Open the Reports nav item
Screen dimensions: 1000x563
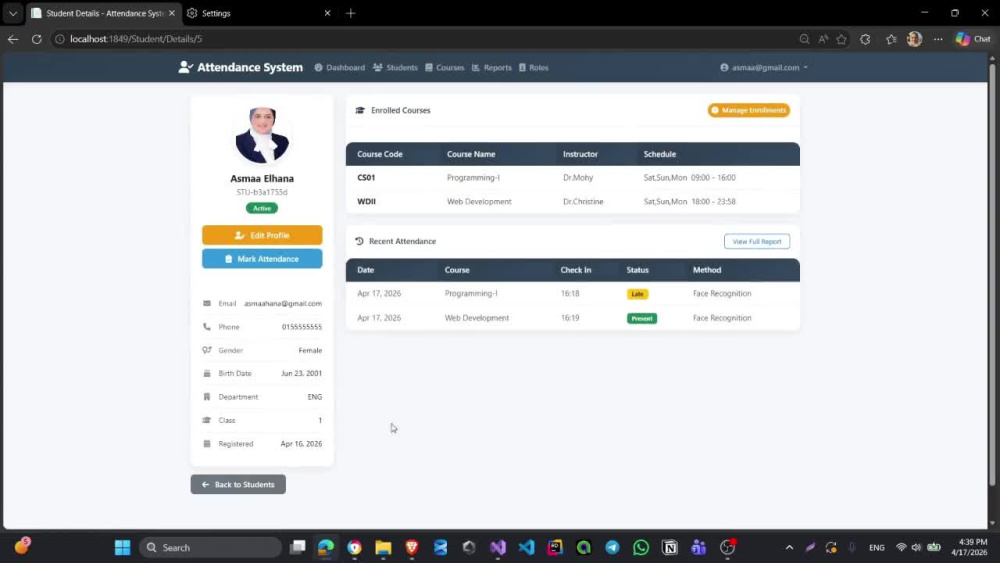click(492, 68)
